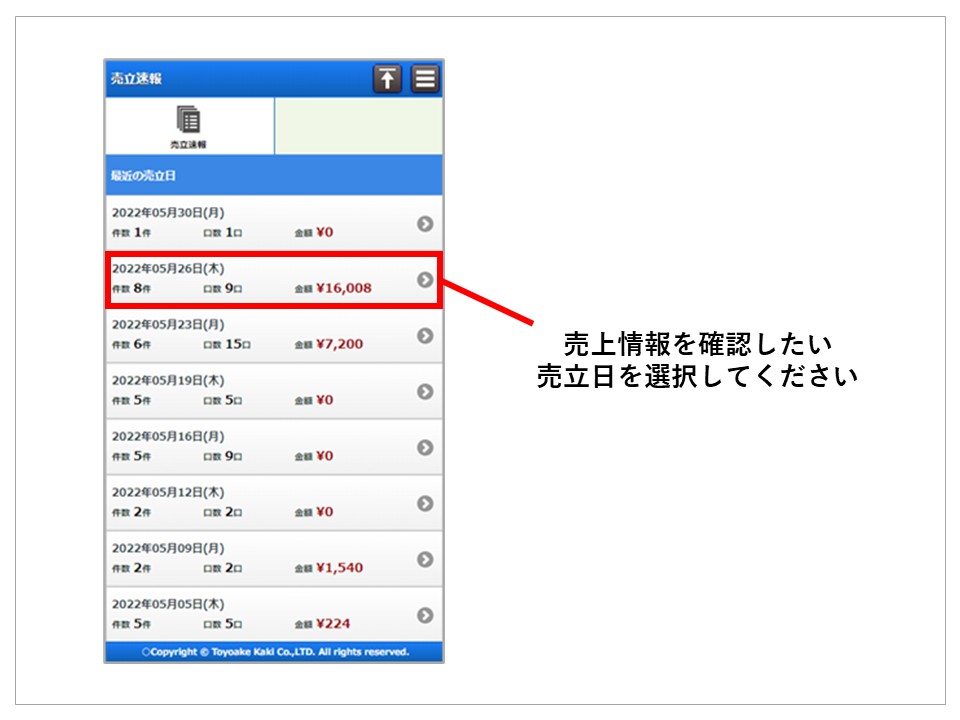Select the 売立速報 document icon tab
Image resolution: width=960 pixels, height=720 pixels.
click(188, 127)
